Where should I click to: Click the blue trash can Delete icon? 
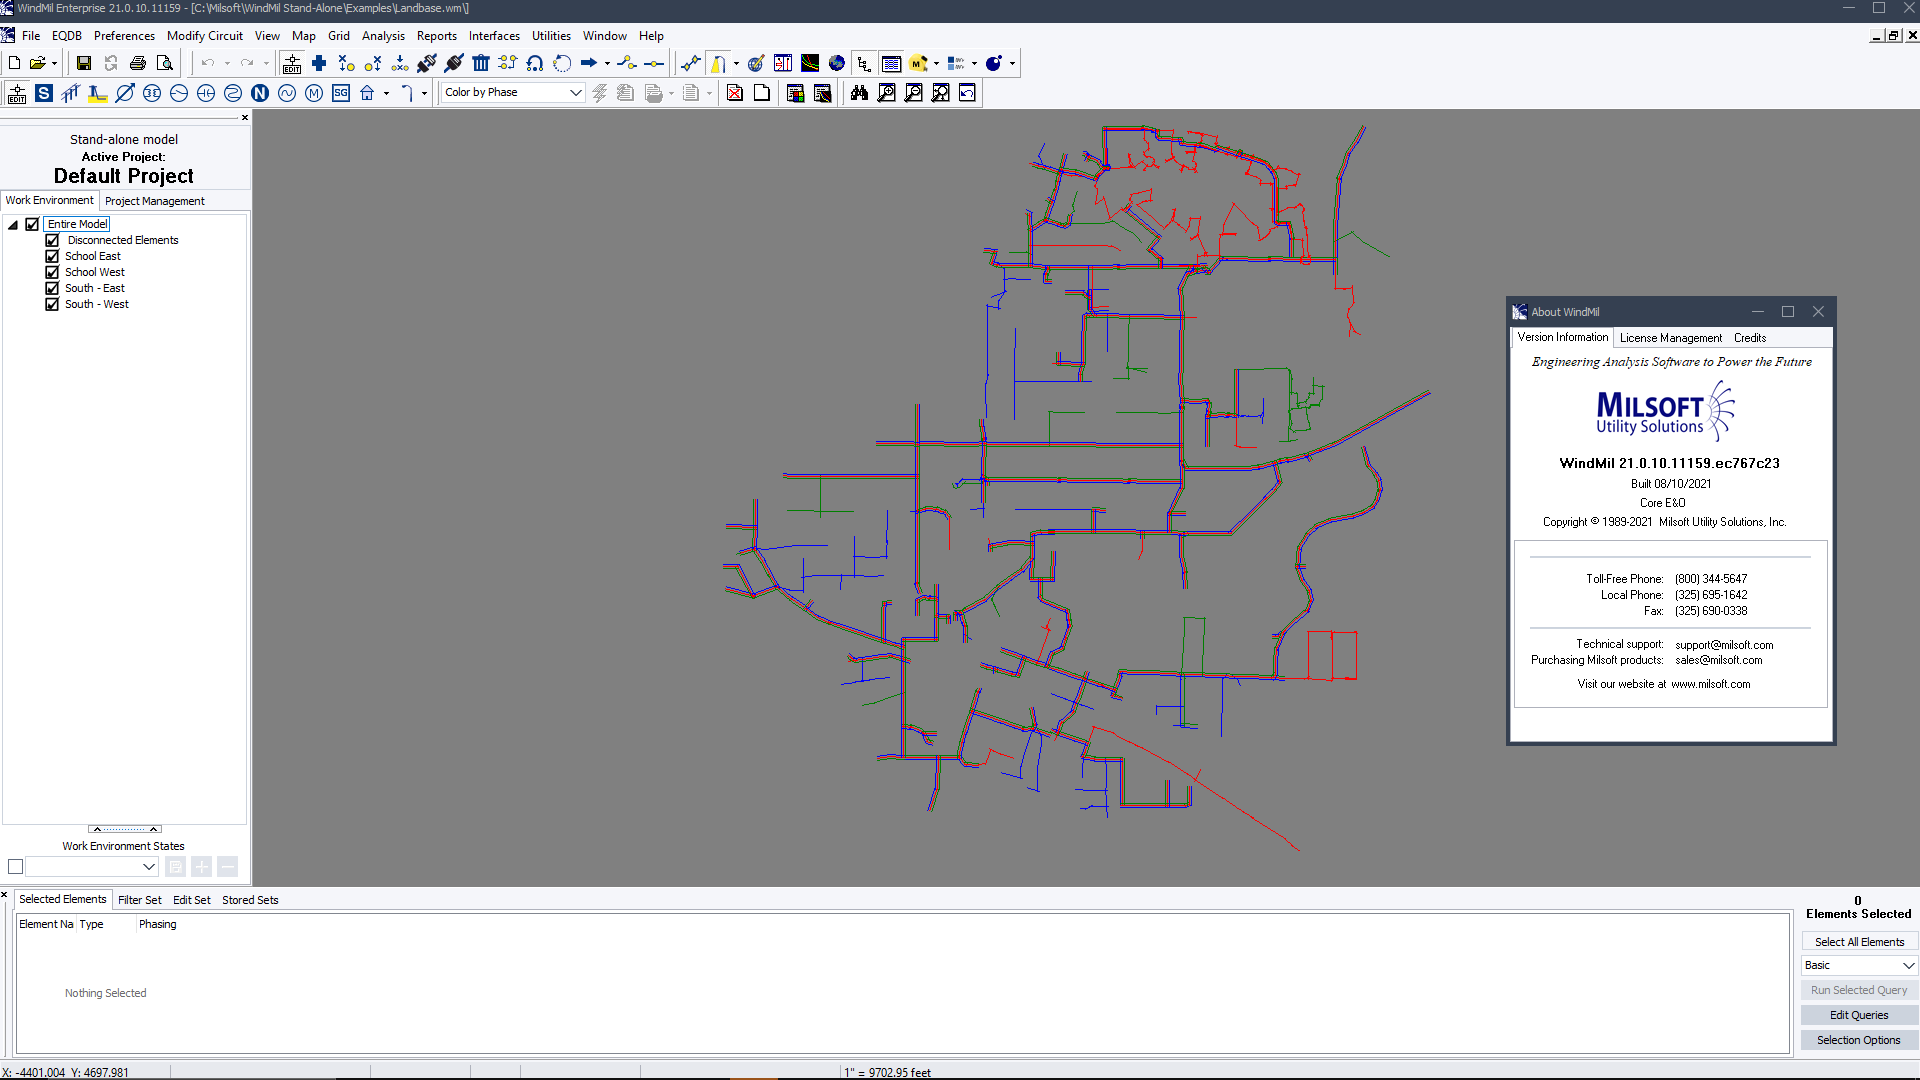coord(481,63)
